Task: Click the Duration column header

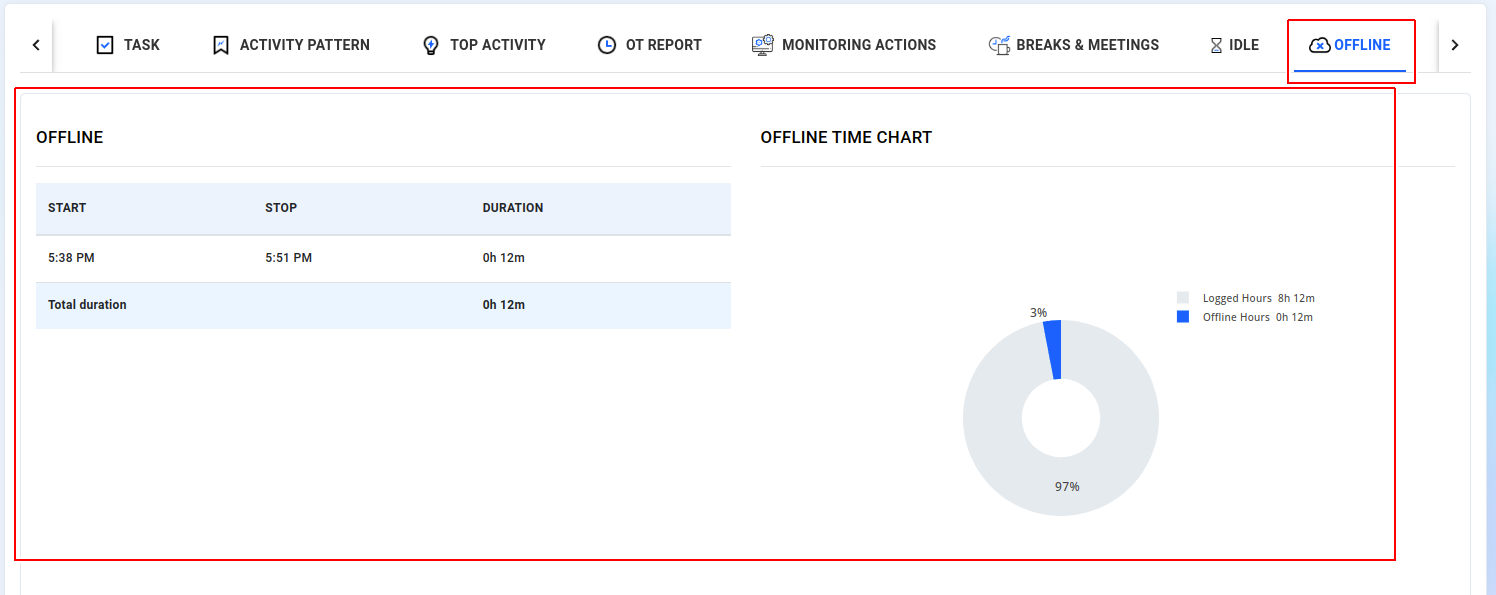Action: 513,208
